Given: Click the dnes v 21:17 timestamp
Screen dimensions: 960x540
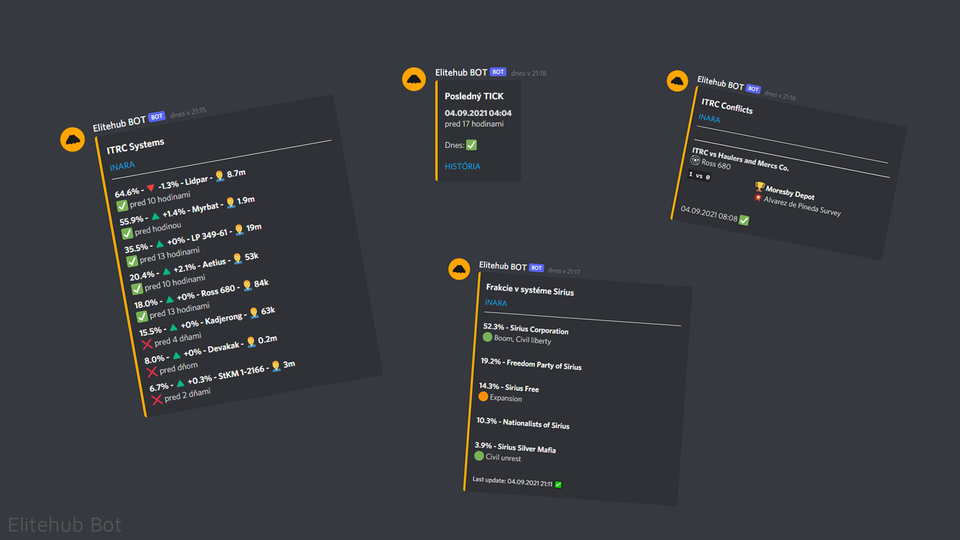Looking at the screenshot, I should (564, 271).
